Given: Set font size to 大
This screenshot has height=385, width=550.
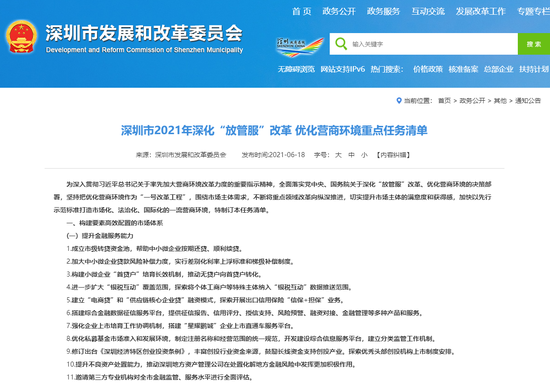Looking at the screenshot, I should 338,155.
